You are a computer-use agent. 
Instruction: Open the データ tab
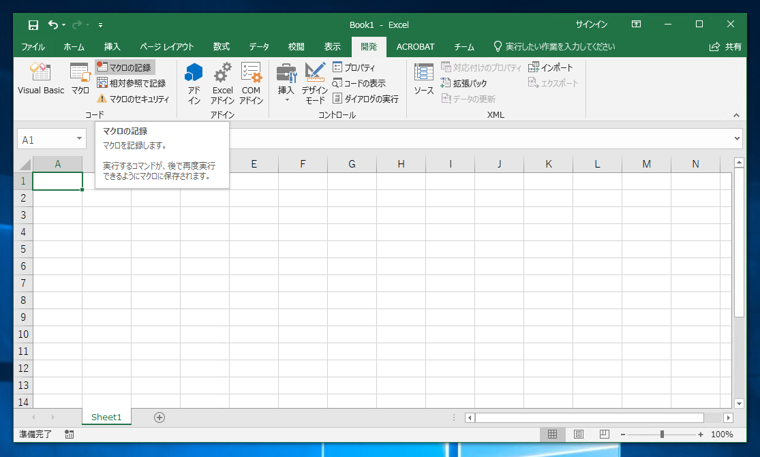[x=259, y=47]
